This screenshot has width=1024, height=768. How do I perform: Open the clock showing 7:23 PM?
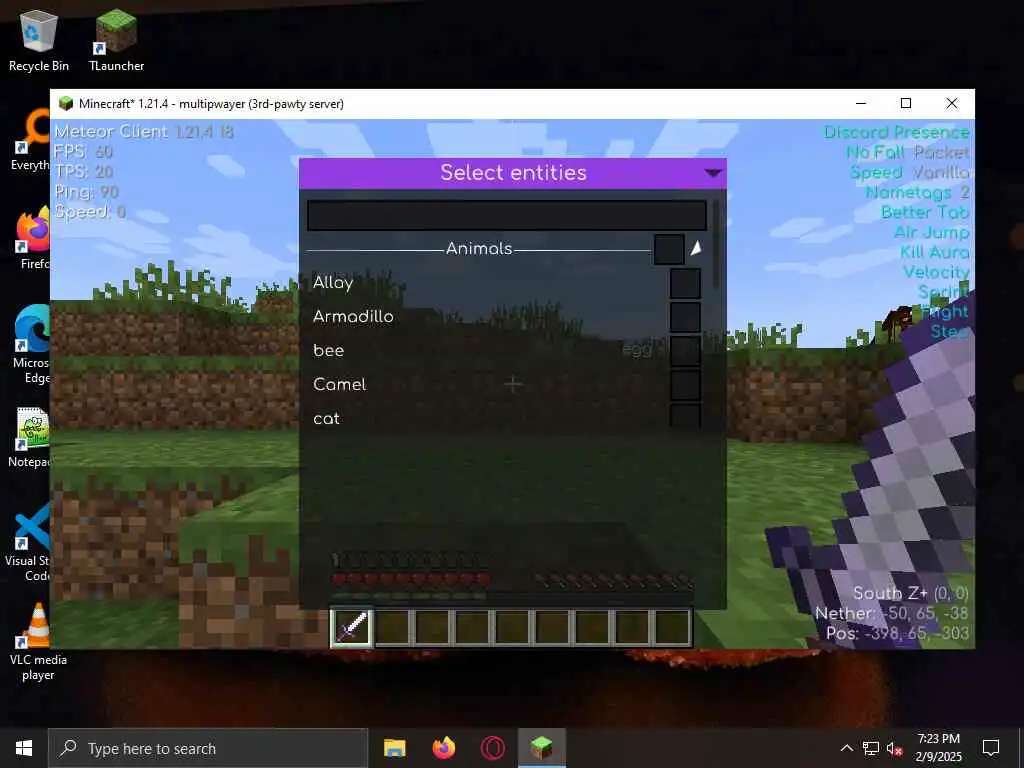click(938, 748)
